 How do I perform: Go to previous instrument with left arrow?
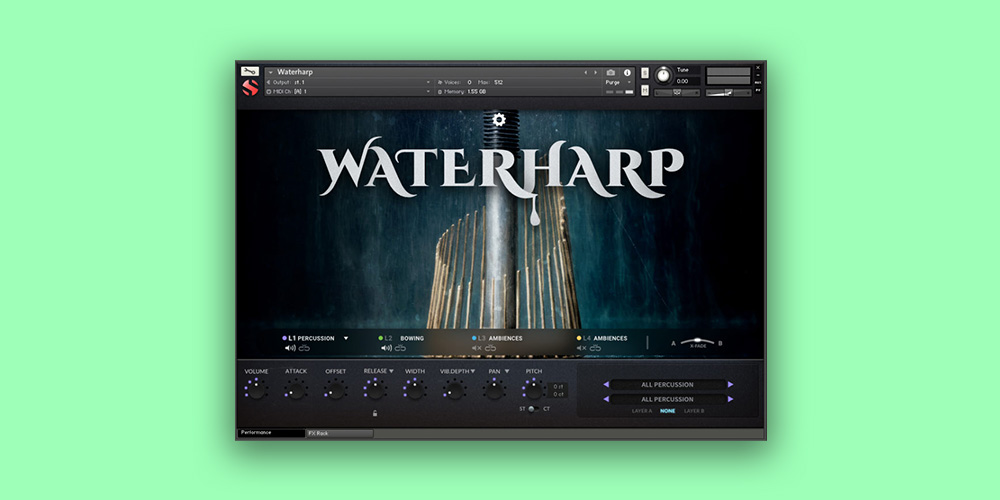click(585, 73)
